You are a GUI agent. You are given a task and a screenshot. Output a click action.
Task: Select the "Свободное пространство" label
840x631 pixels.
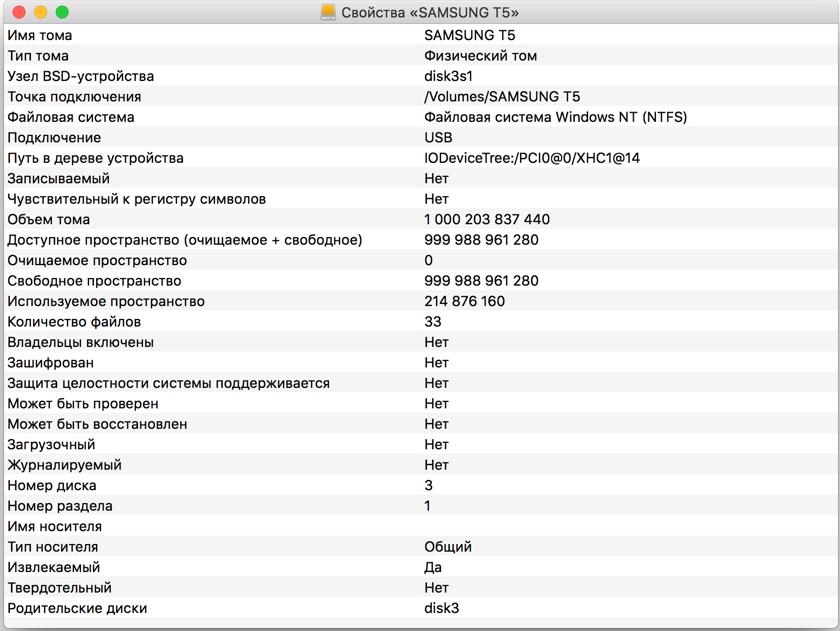[94, 281]
